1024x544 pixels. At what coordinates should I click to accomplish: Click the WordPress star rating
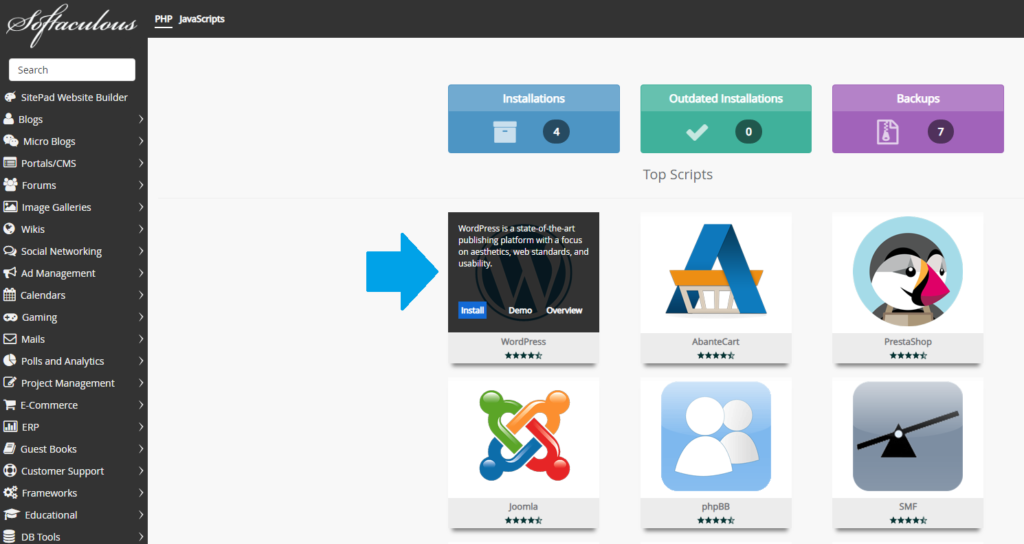(x=523, y=355)
